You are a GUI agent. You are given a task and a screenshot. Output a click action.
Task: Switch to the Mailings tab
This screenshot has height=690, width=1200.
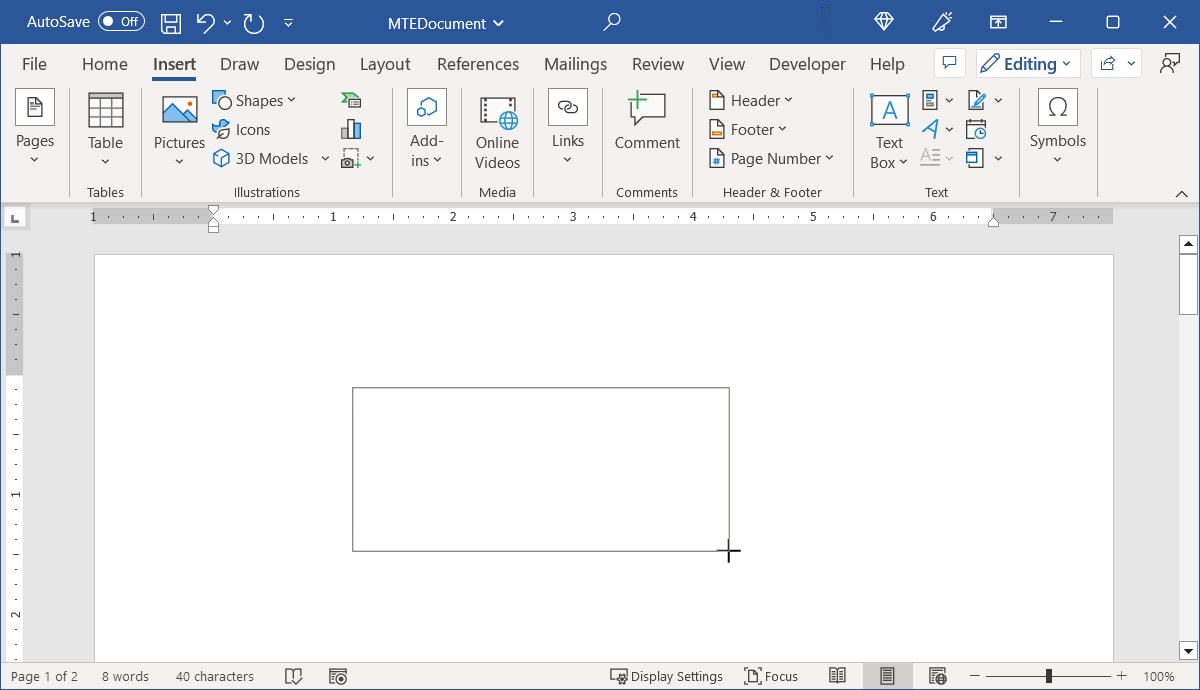[575, 64]
